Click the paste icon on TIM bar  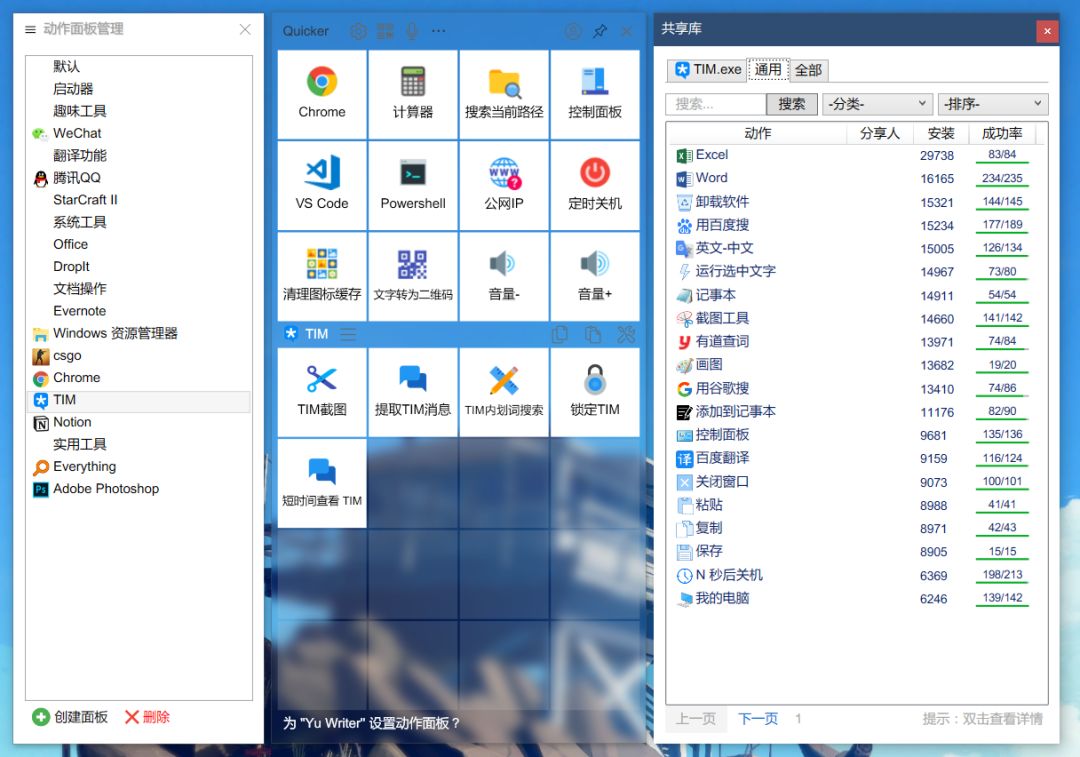[592, 334]
